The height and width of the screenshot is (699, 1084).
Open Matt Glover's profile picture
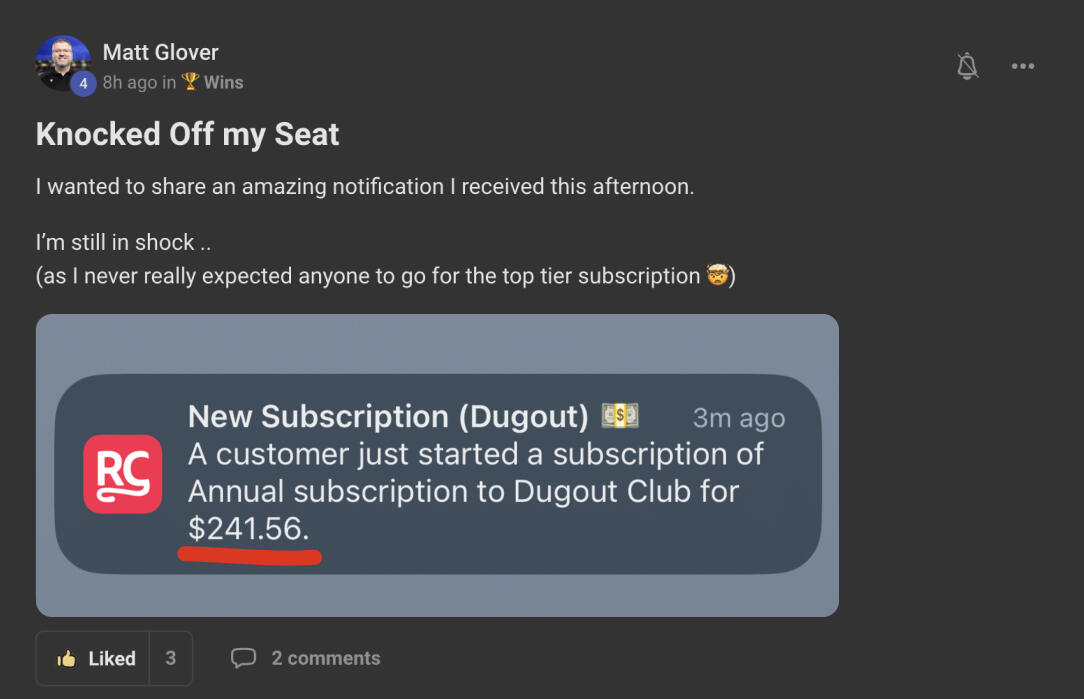coord(62,61)
